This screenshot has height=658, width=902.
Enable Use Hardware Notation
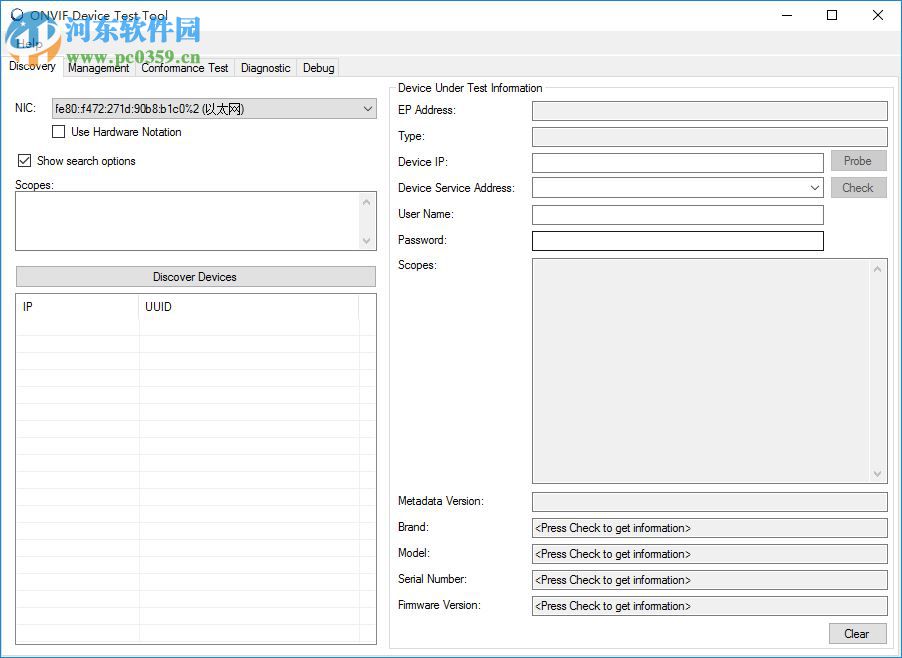pyautogui.click(x=58, y=131)
